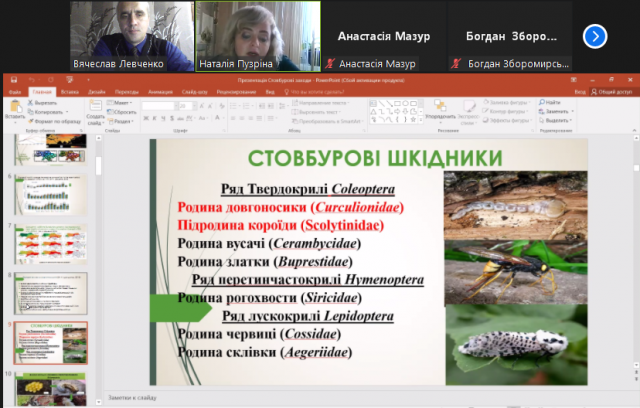Viewport: 640px width, 408px height.
Task: Toggle italic К formatting
Action: coord(155,118)
